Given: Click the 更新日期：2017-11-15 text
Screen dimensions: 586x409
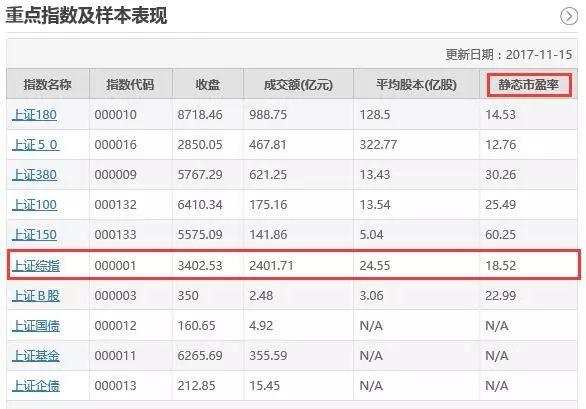Looking at the screenshot, I should [x=509, y=55].
